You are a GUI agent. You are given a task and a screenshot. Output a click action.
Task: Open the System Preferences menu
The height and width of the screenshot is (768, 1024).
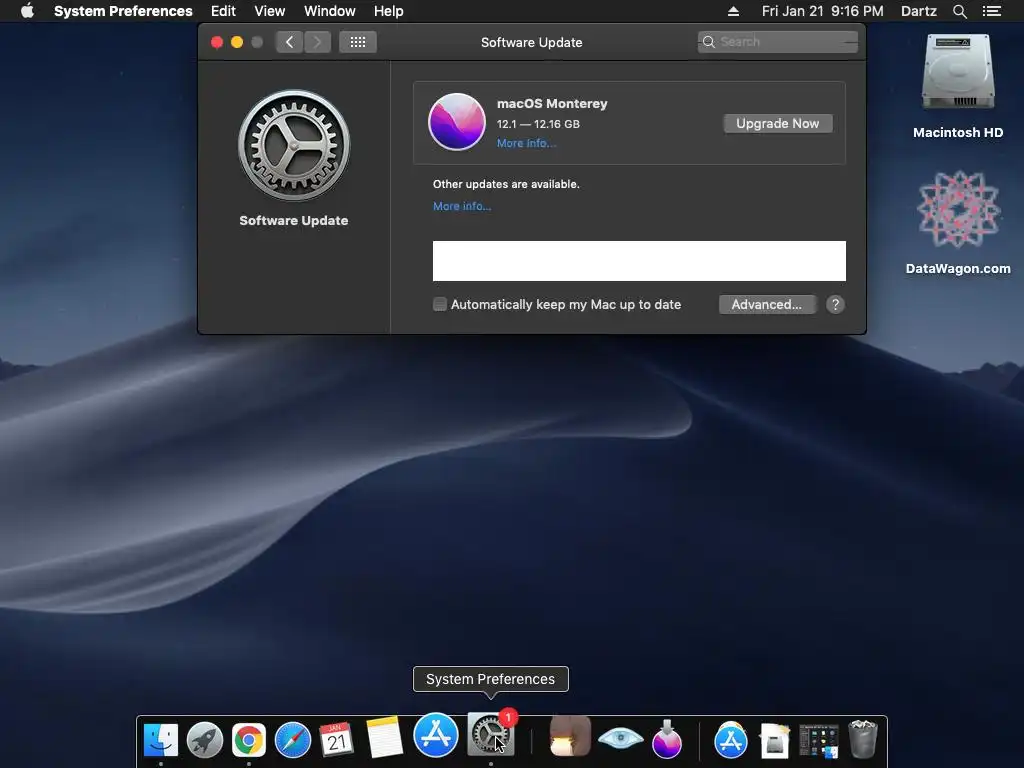123,11
